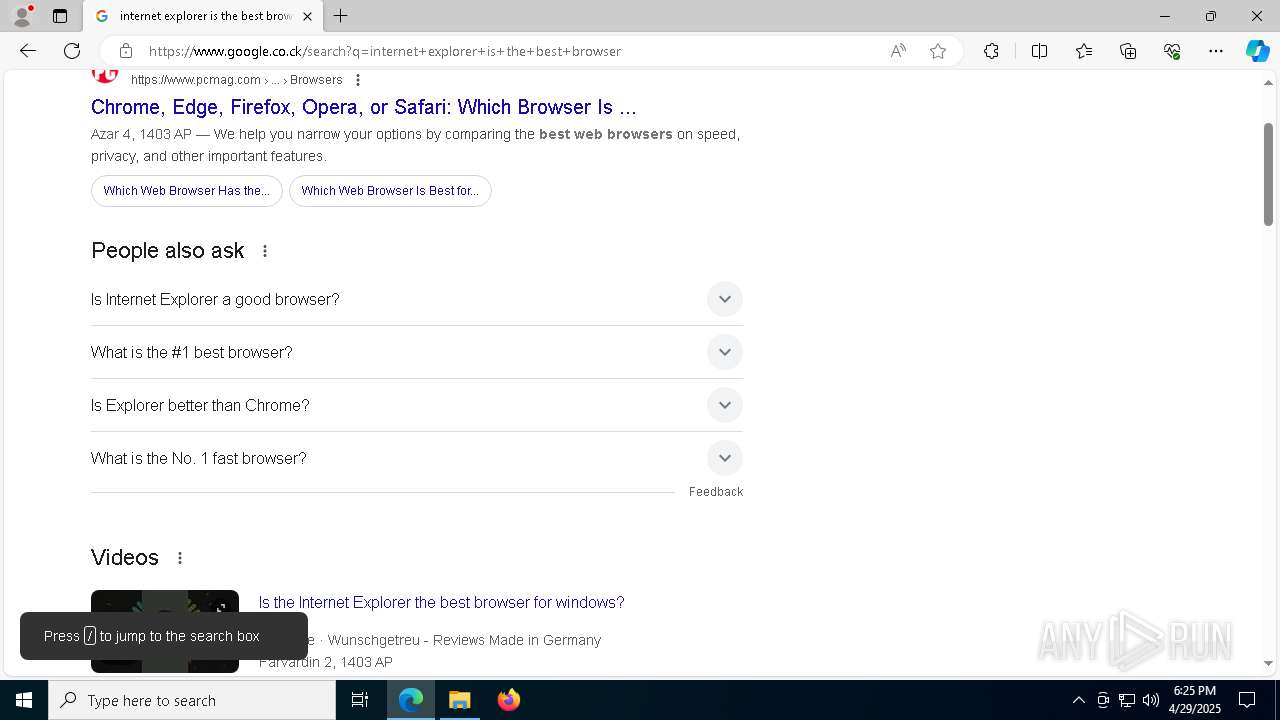Open network status tray icon
This screenshot has height=720, width=1280.
1127,700
